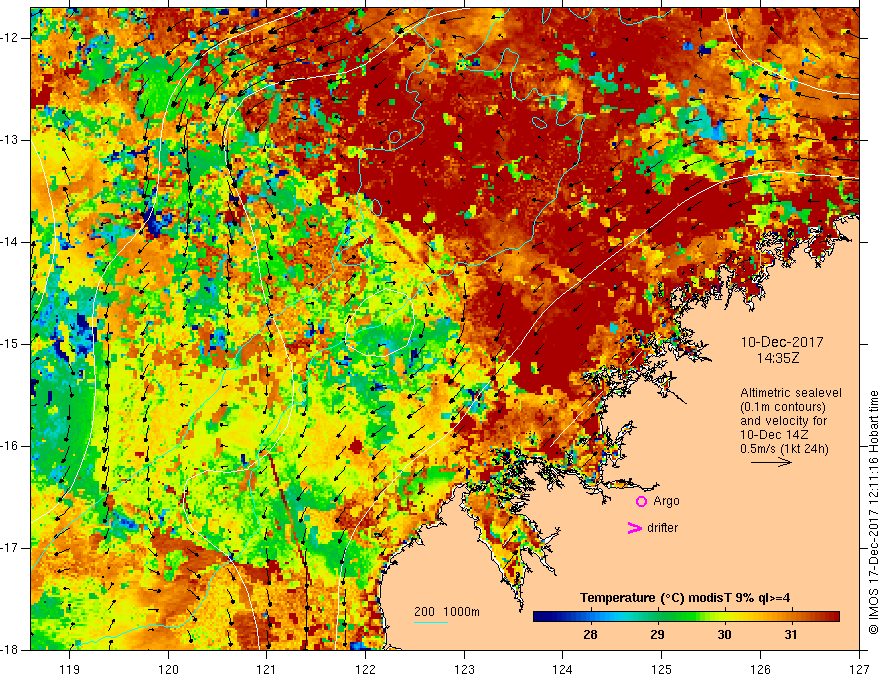Click the drifter legend label
This screenshot has height=680, width=880.
click(662, 528)
